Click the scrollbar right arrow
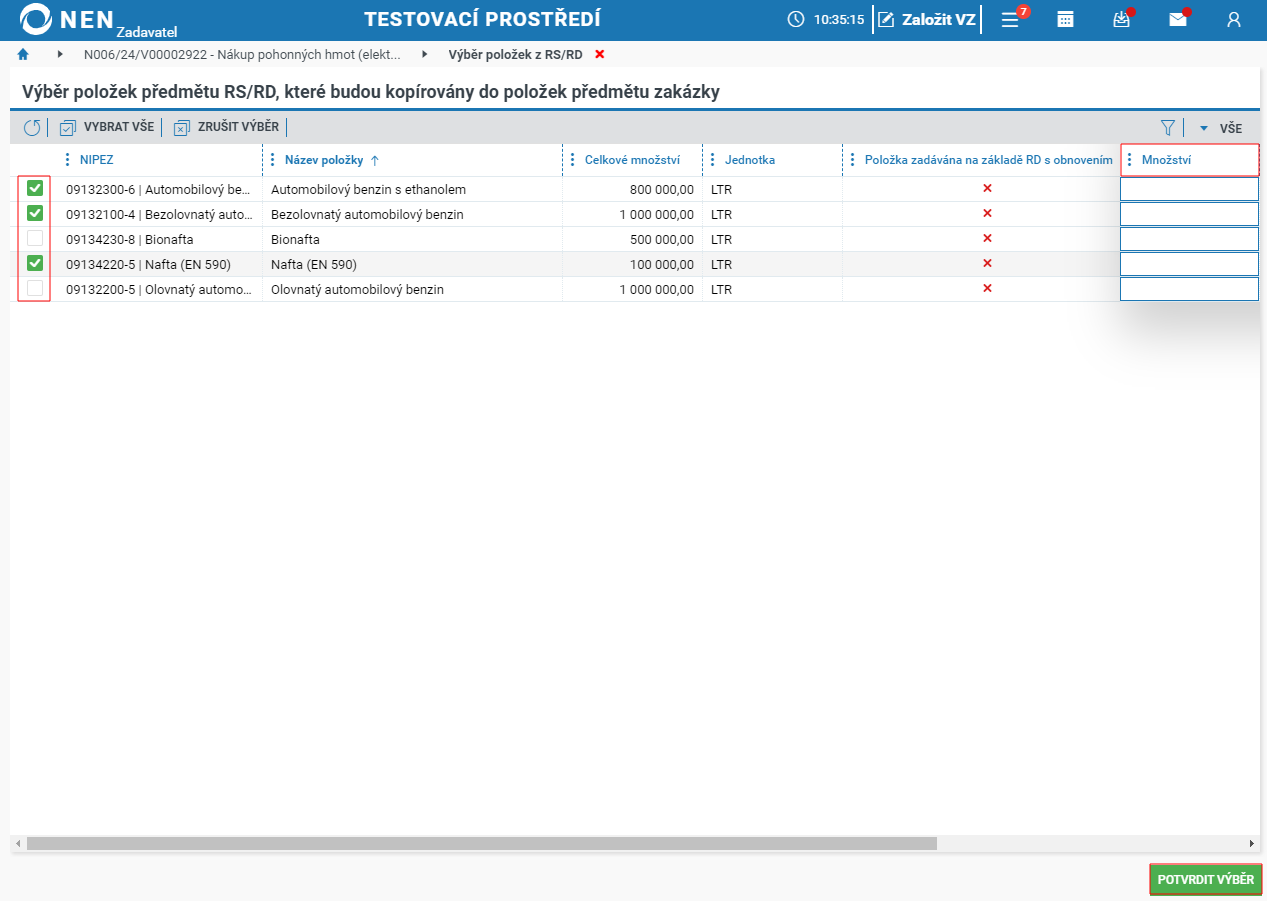Viewport: 1267px width, 901px height. [1251, 843]
